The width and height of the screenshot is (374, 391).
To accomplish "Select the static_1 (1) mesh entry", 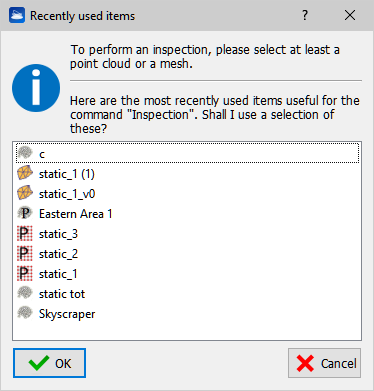I will point(187,174).
